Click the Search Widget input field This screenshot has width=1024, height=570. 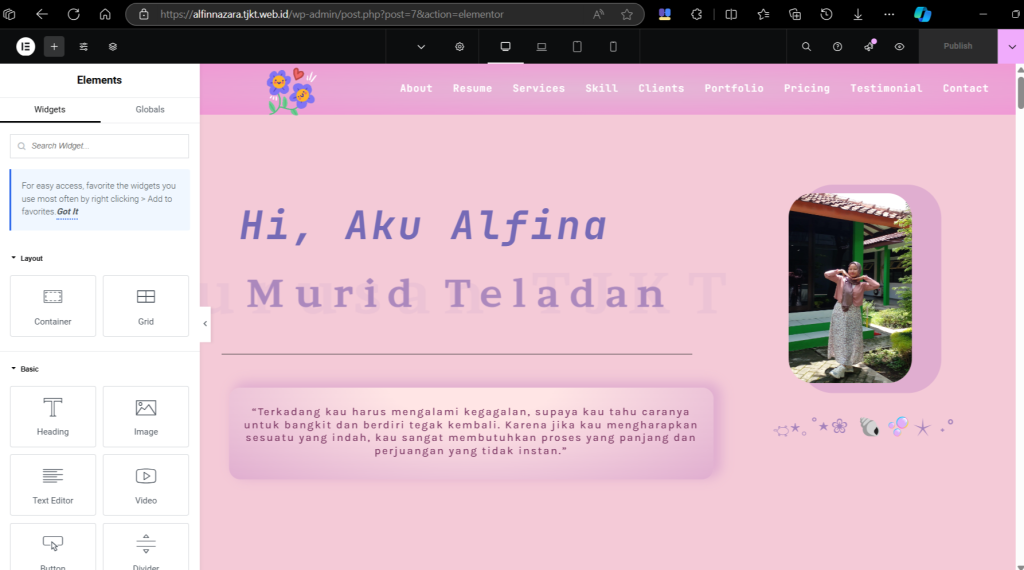coord(100,146)
